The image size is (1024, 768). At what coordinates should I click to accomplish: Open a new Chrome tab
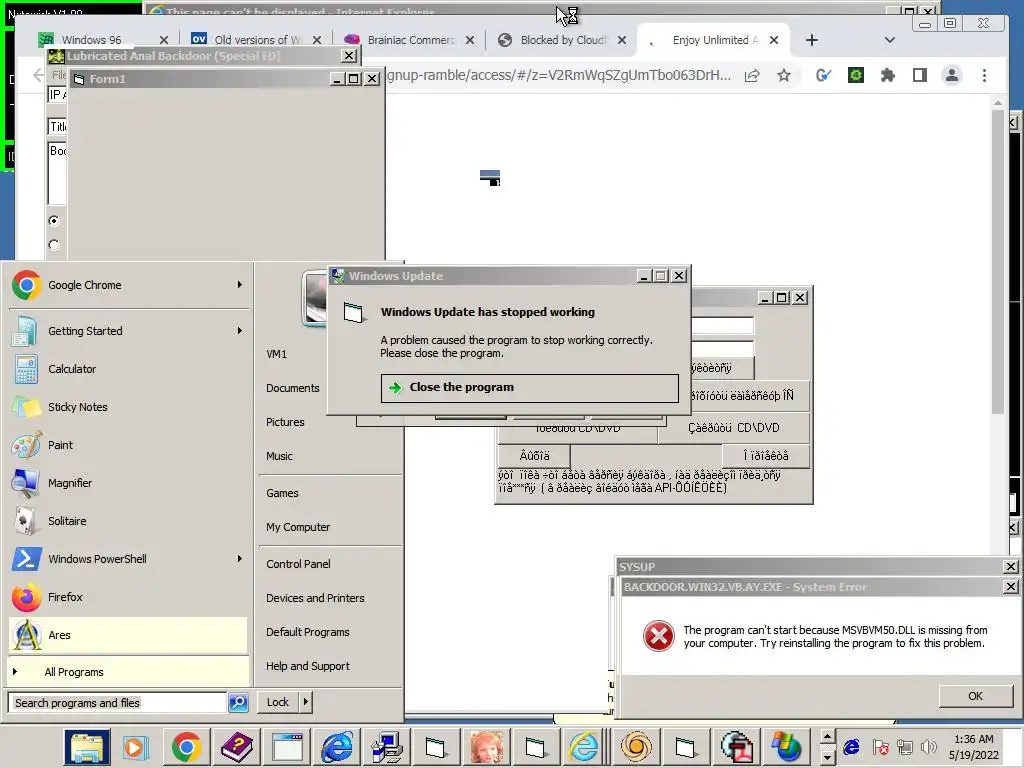[x=812, y=40]
